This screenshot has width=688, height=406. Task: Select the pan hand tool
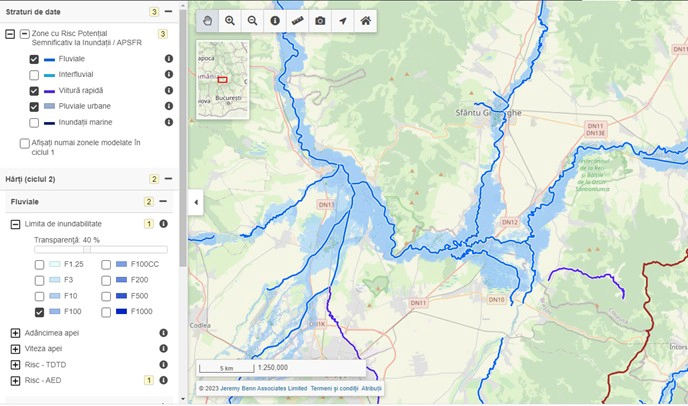[x=208, y=20]
